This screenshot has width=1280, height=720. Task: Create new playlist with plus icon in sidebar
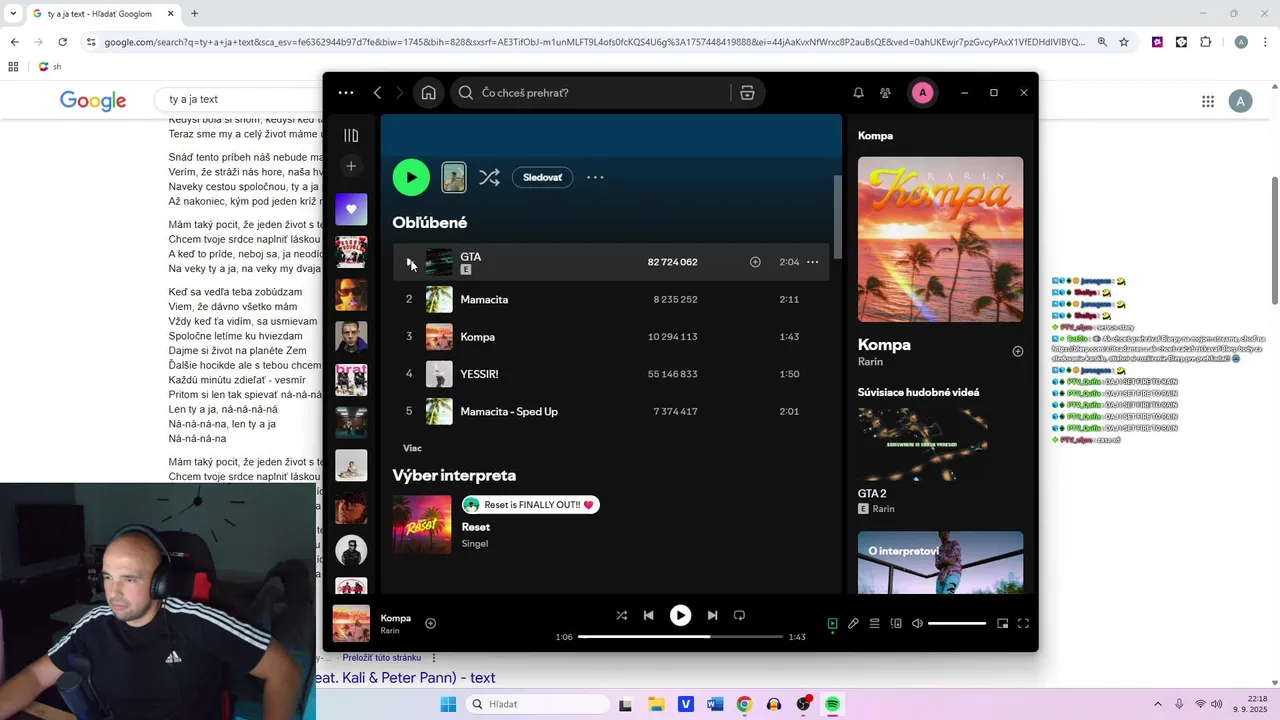point(351,166)
